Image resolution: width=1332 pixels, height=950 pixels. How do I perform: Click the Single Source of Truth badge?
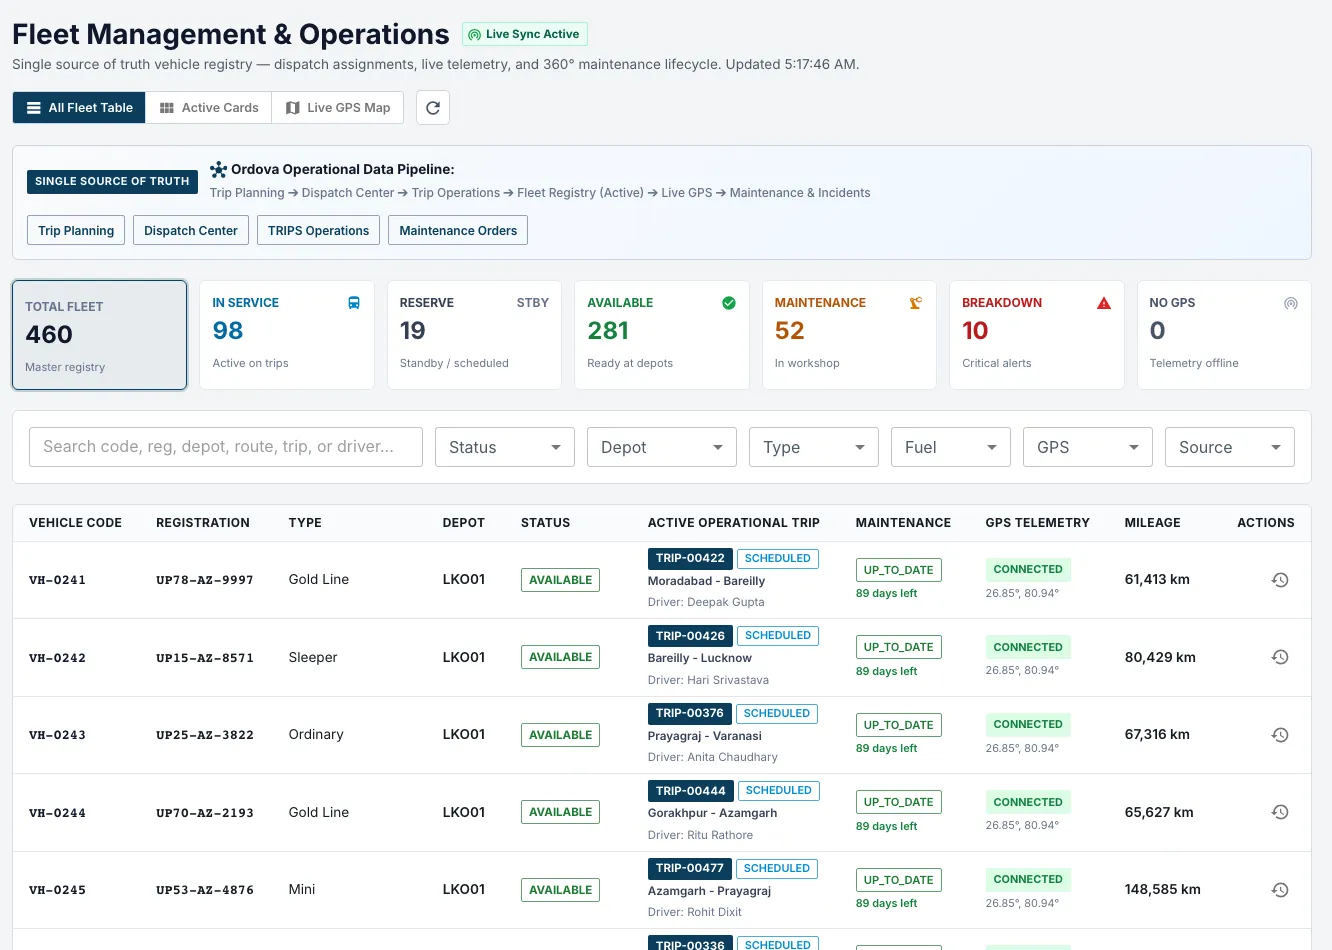click(x=112, y=181)
